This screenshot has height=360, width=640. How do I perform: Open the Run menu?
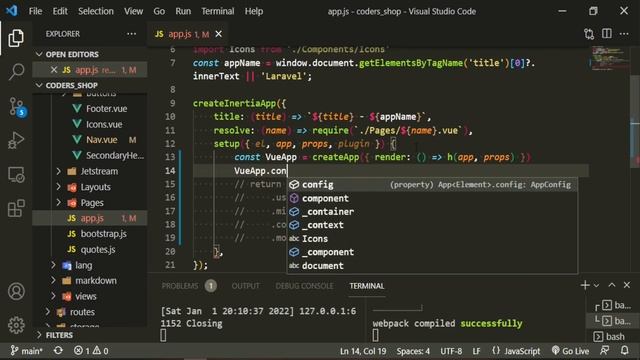(183, 11)
